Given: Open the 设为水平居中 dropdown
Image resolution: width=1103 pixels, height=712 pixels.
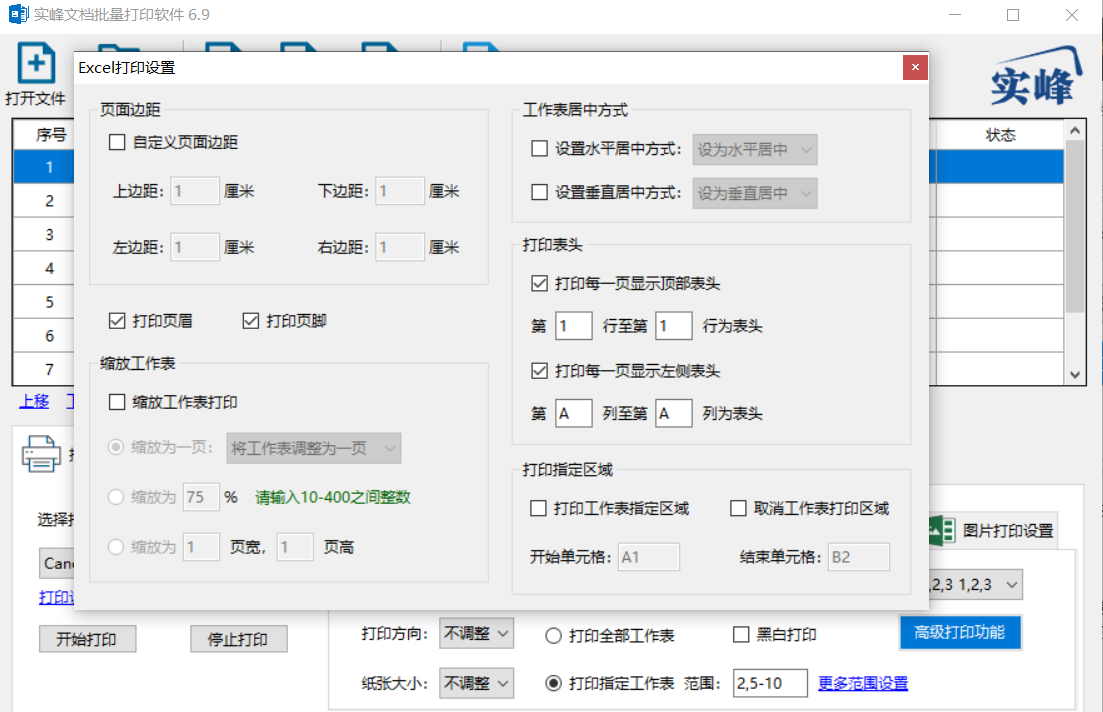Looking at the screenshot, I should (x=755, y=150).
